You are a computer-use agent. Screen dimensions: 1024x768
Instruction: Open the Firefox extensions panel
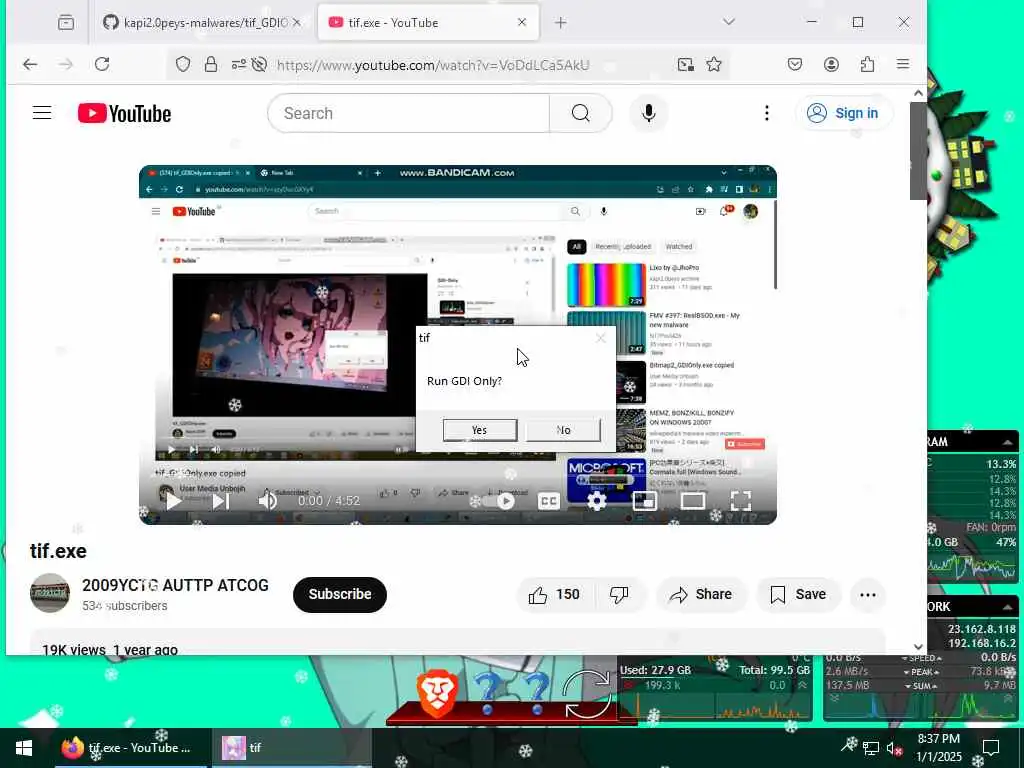click(x=867, y=64)
